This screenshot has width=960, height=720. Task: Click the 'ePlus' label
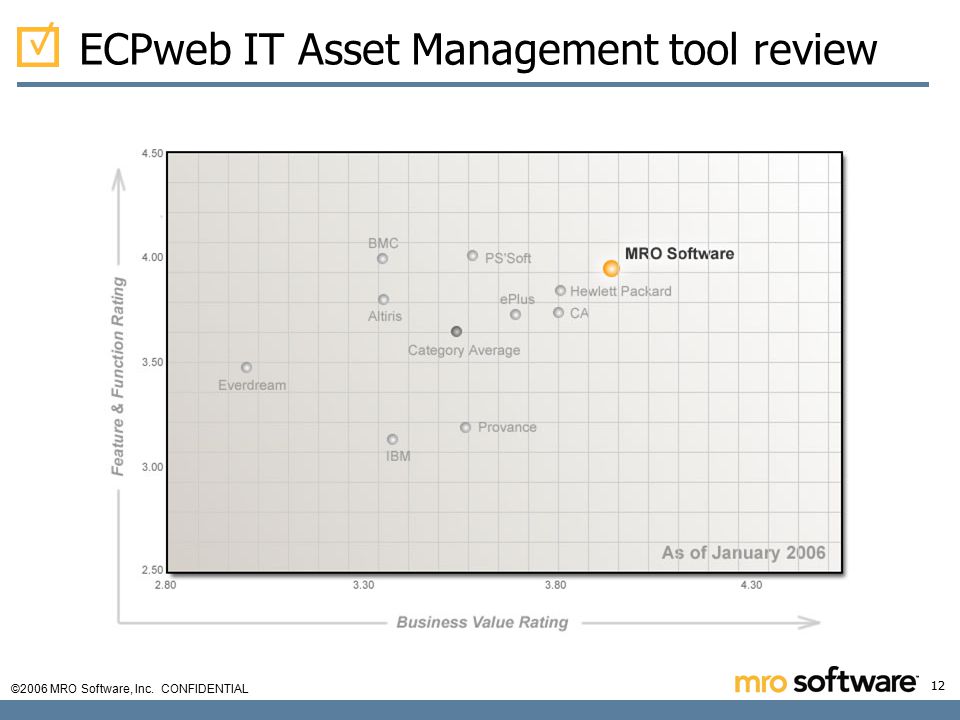[x=517, y=299]
